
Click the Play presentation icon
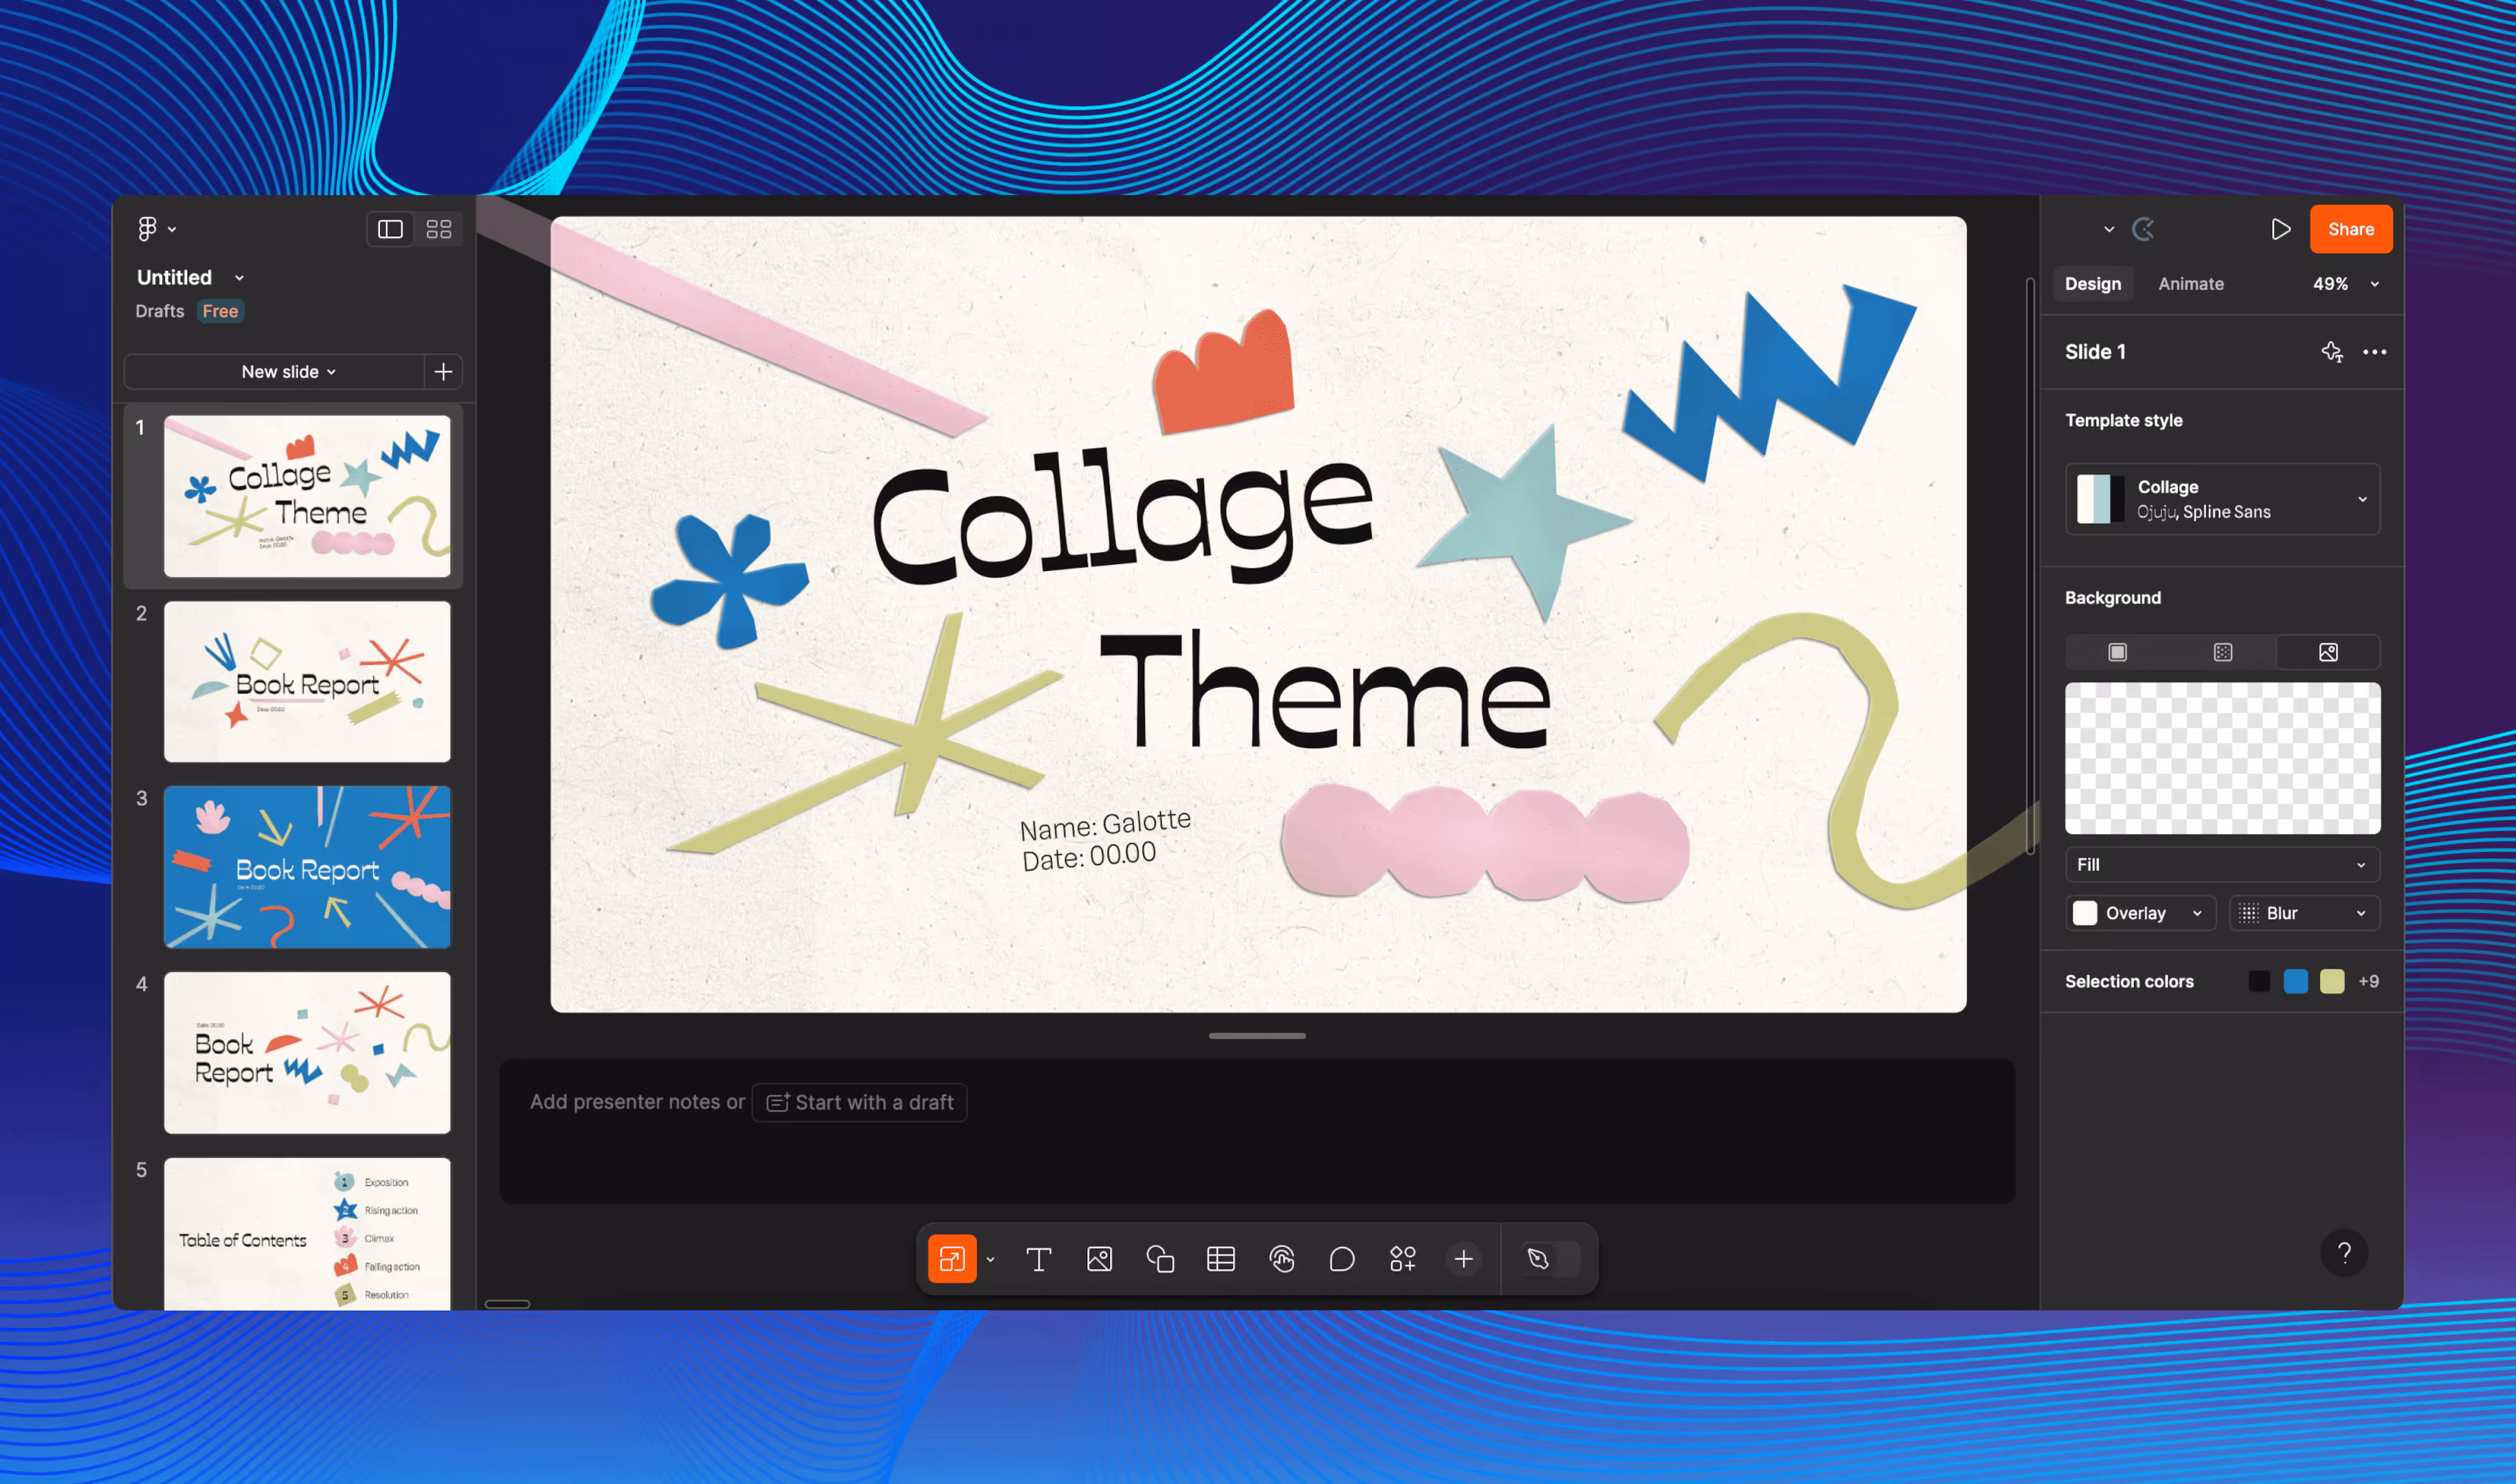2280,229
